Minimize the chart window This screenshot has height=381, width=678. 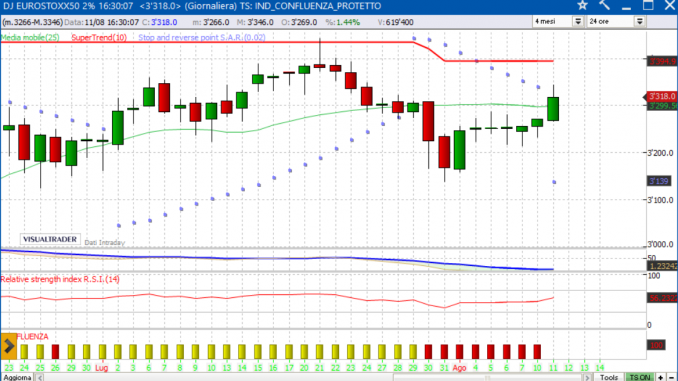click(x=627, y=6)
